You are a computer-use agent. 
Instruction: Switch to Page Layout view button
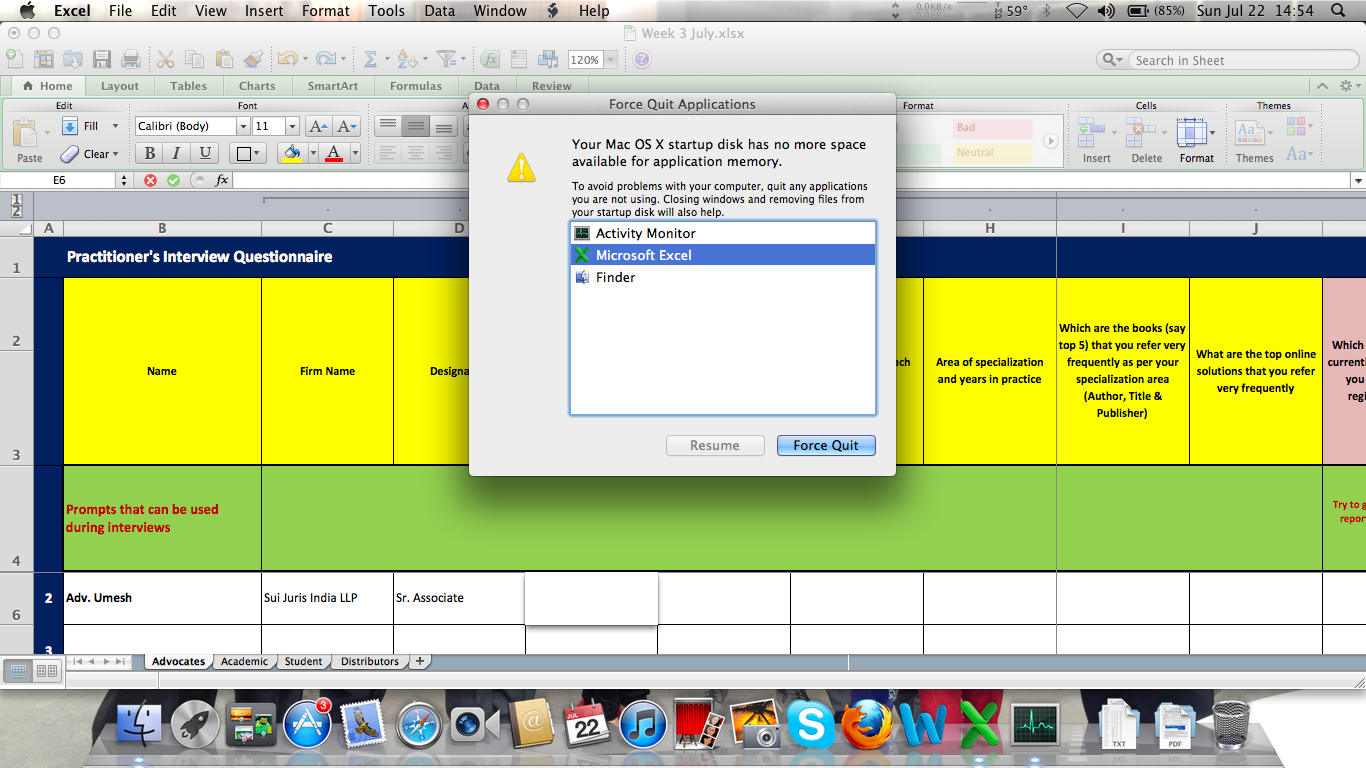click(47, 671)
